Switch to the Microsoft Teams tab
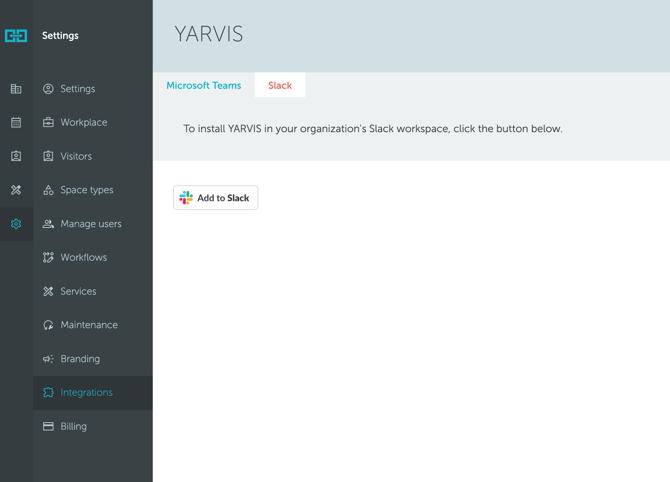The width and height of the screenshot is (670, 482). (x=203, y=86)
